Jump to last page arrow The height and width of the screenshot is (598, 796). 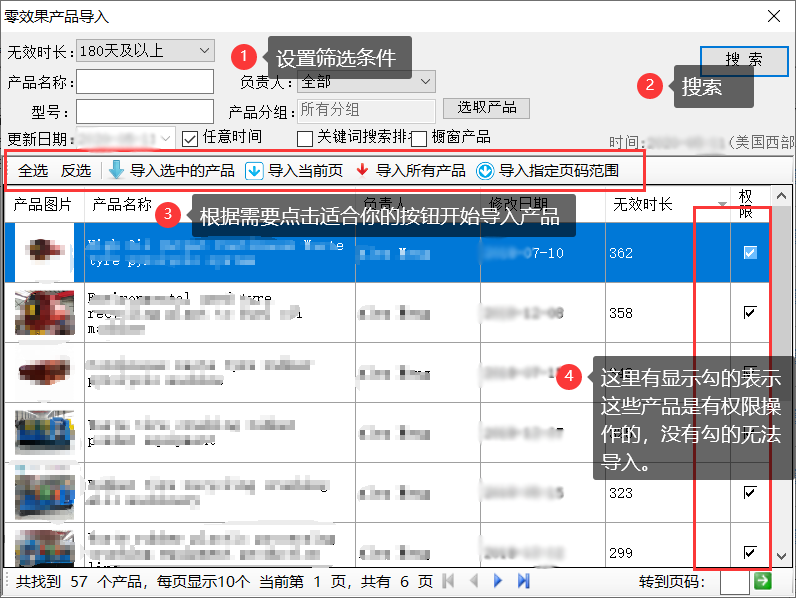tap(523, 581)
